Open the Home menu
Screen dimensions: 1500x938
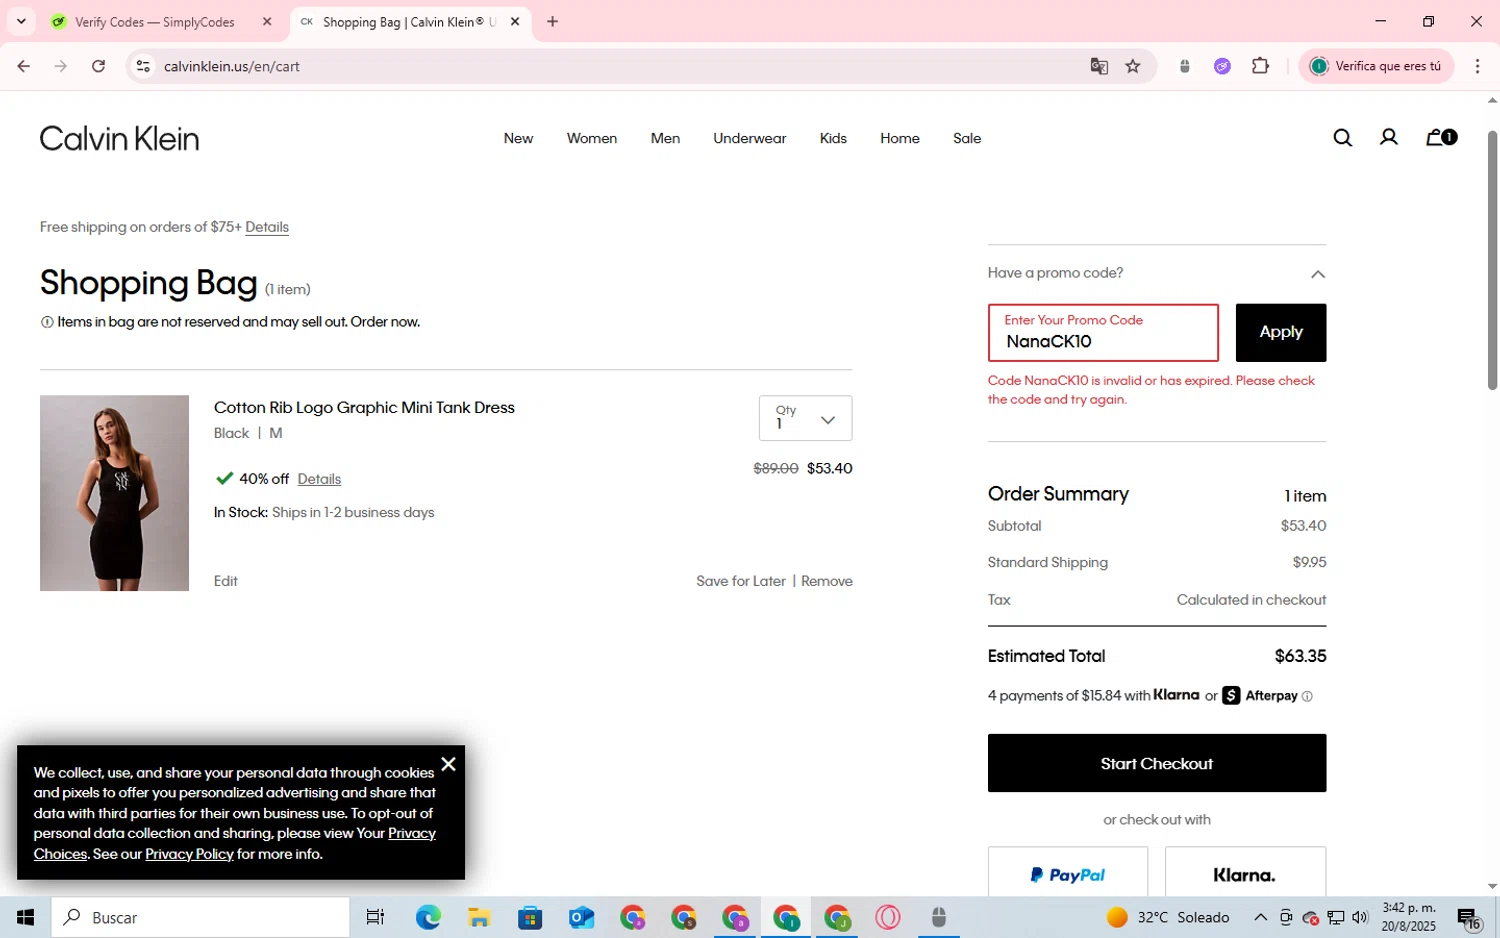click(x=900, y=138)
